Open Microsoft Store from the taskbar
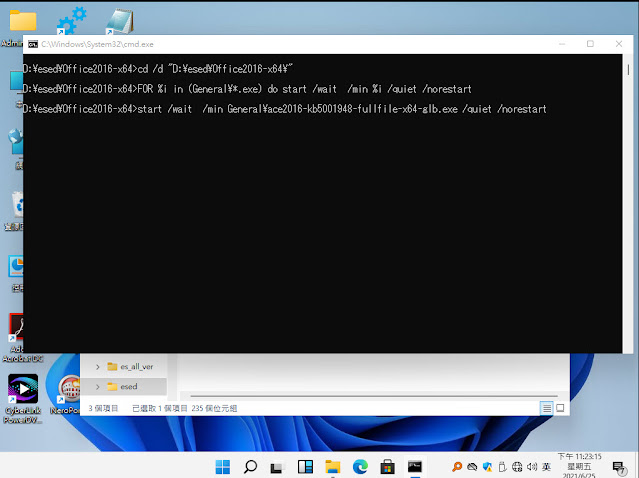639x478 pixels. coord(387,467)
